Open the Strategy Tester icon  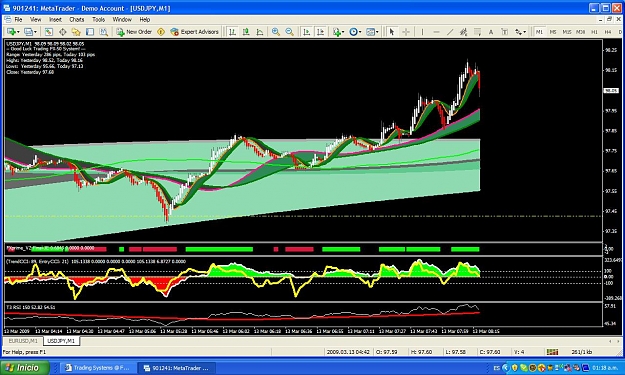(104, 32)
